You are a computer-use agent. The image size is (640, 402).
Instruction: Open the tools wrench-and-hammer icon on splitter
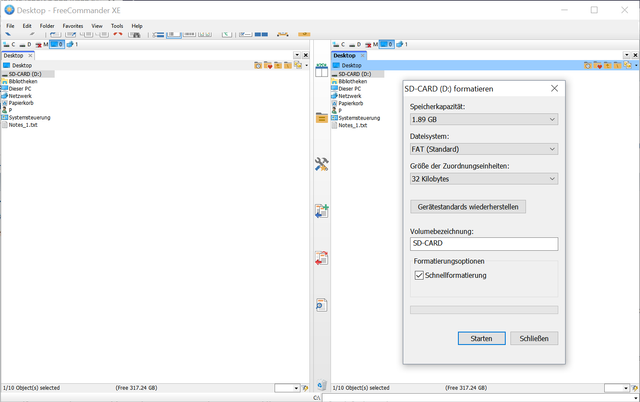pyautogui.click(x=322, y=164)
